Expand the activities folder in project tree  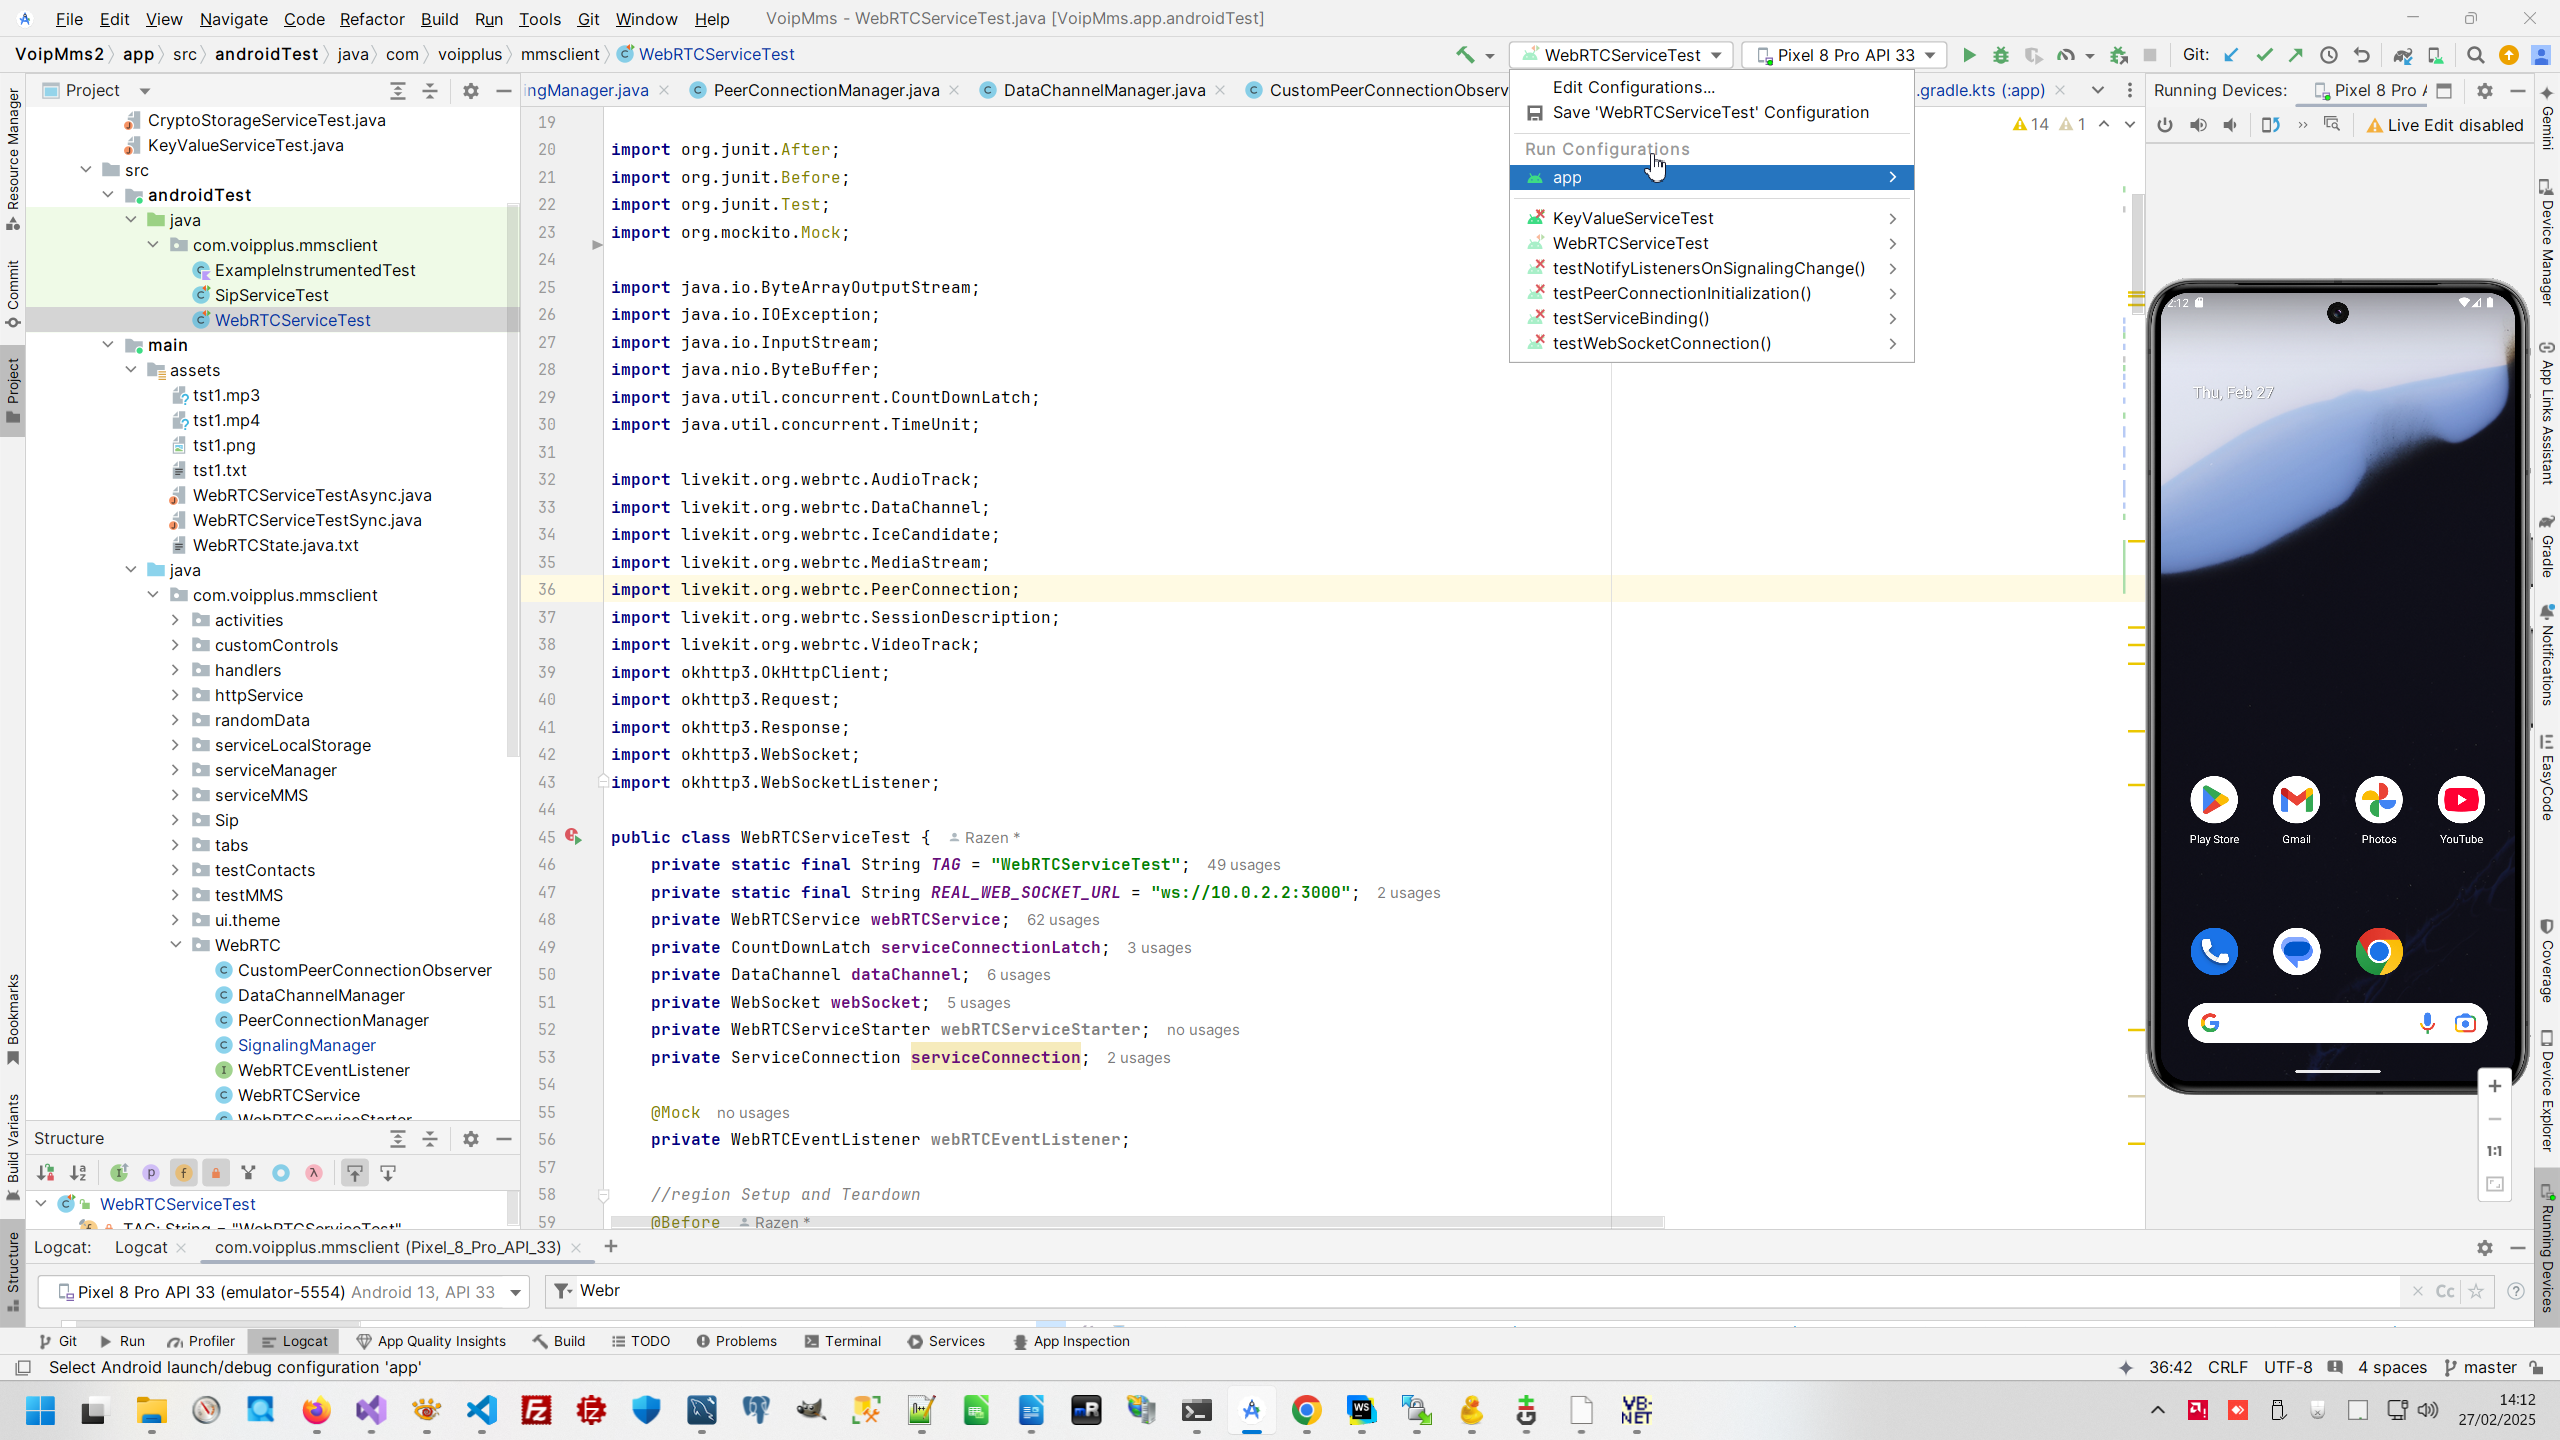tap(176, 620)
